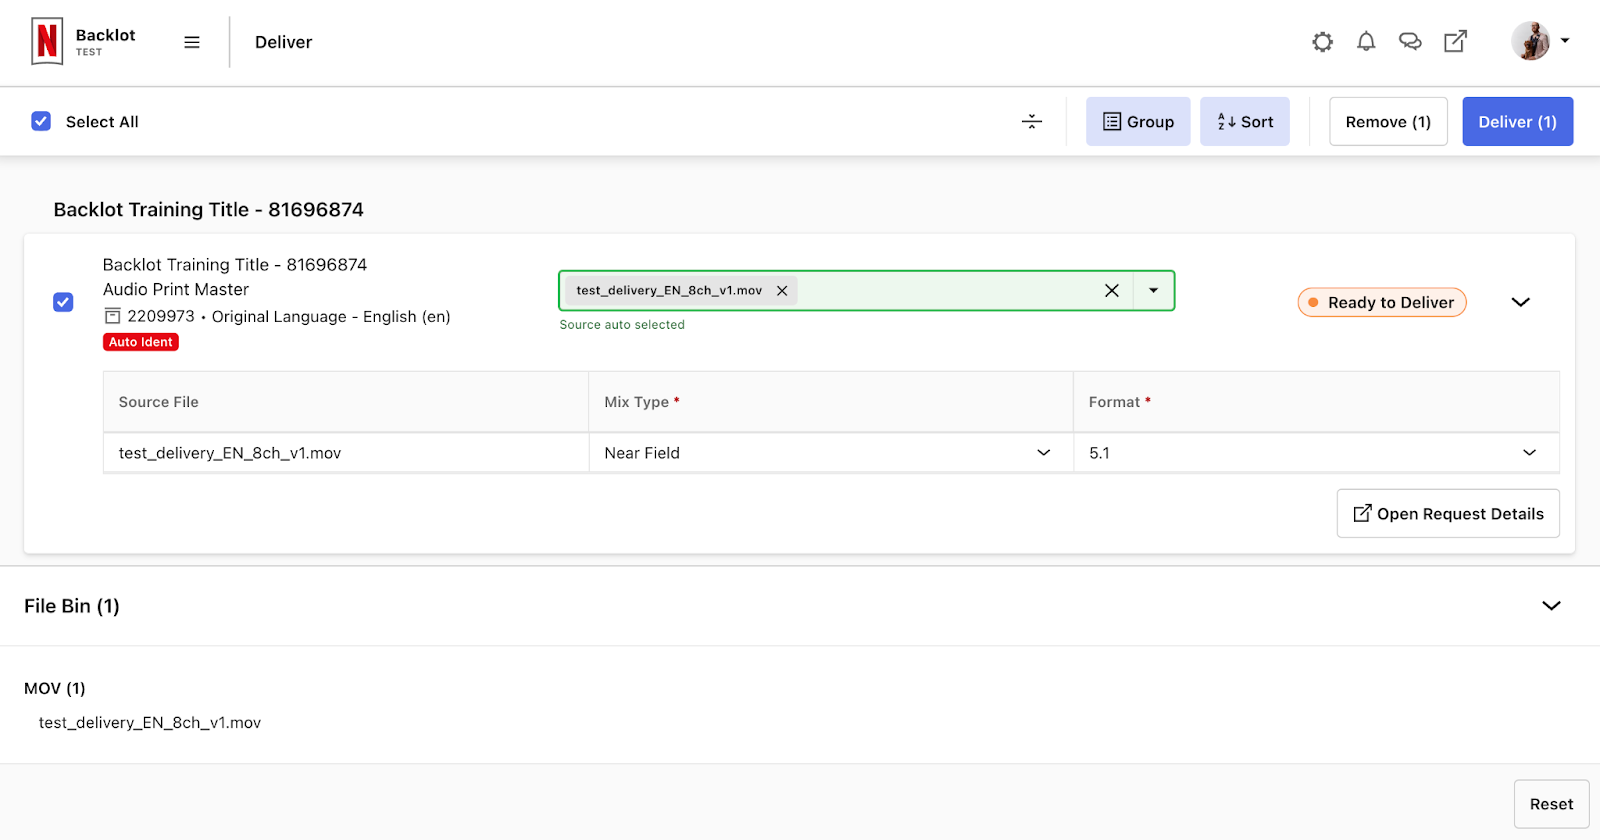Viewport: 1600px width, 840px height.
Task: Toggle the Select All checkbox
Action: (x=41, y=122)
